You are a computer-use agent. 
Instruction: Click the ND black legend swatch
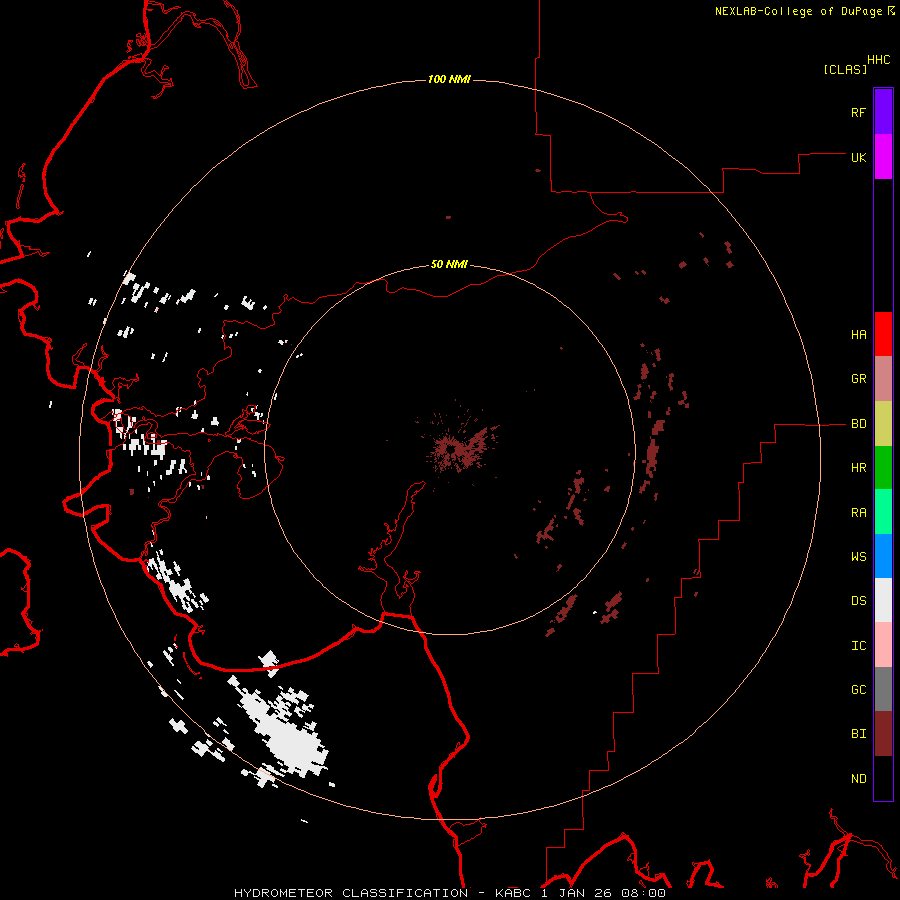[x=883, y=778]
